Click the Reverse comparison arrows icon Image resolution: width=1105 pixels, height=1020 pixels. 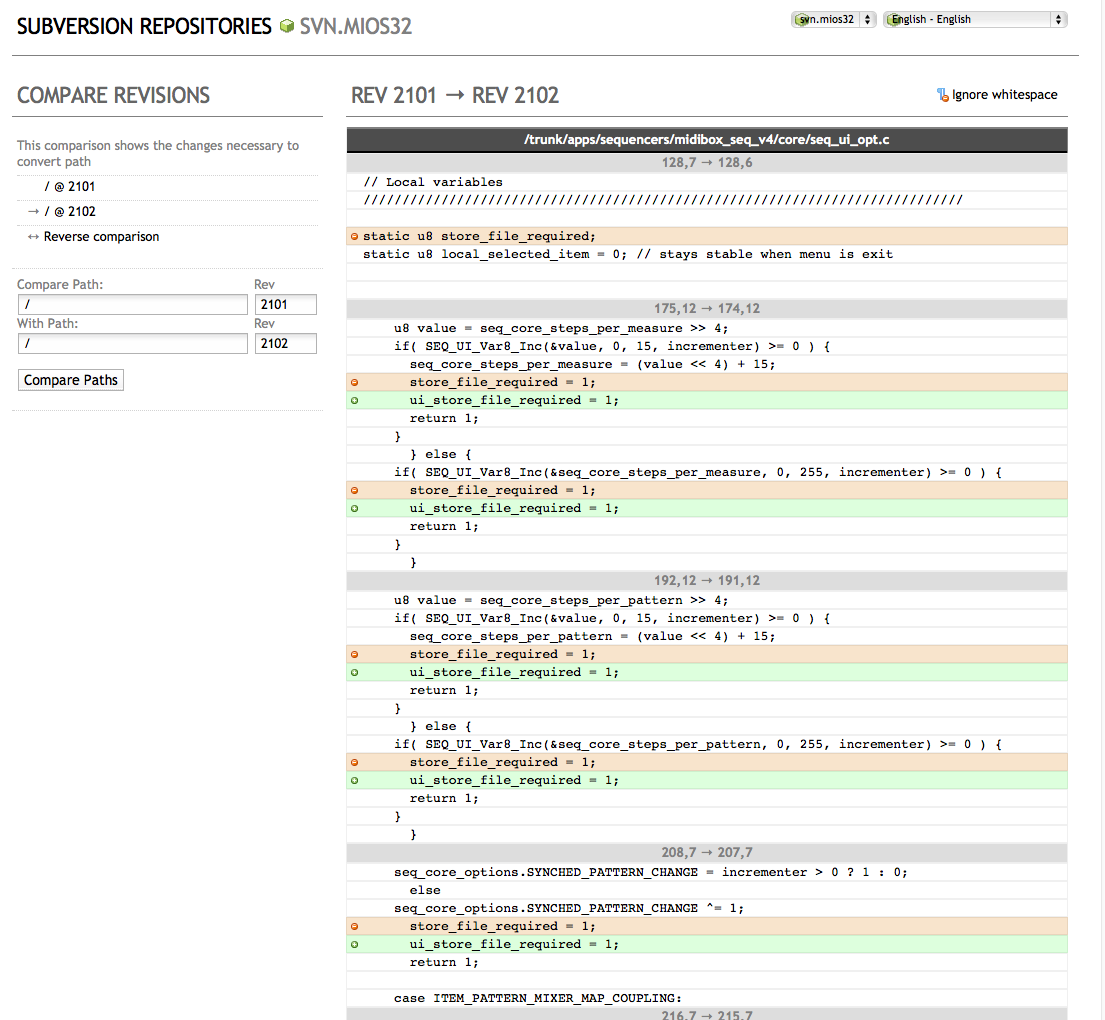pyautogui.click(x=33, y=237)
